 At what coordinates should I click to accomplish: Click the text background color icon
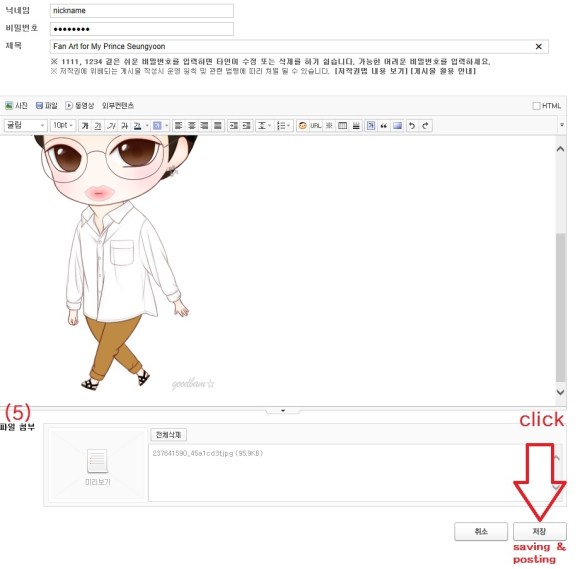click(157, 126)
